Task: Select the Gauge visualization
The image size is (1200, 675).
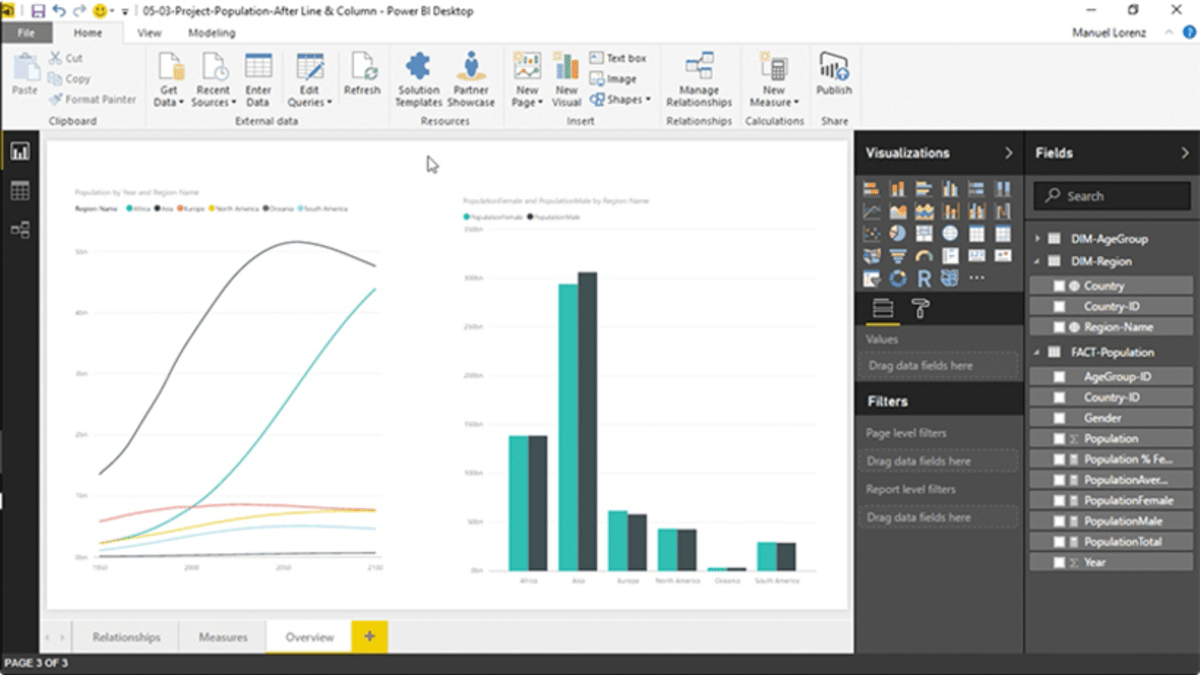Action: coord(924,255)
